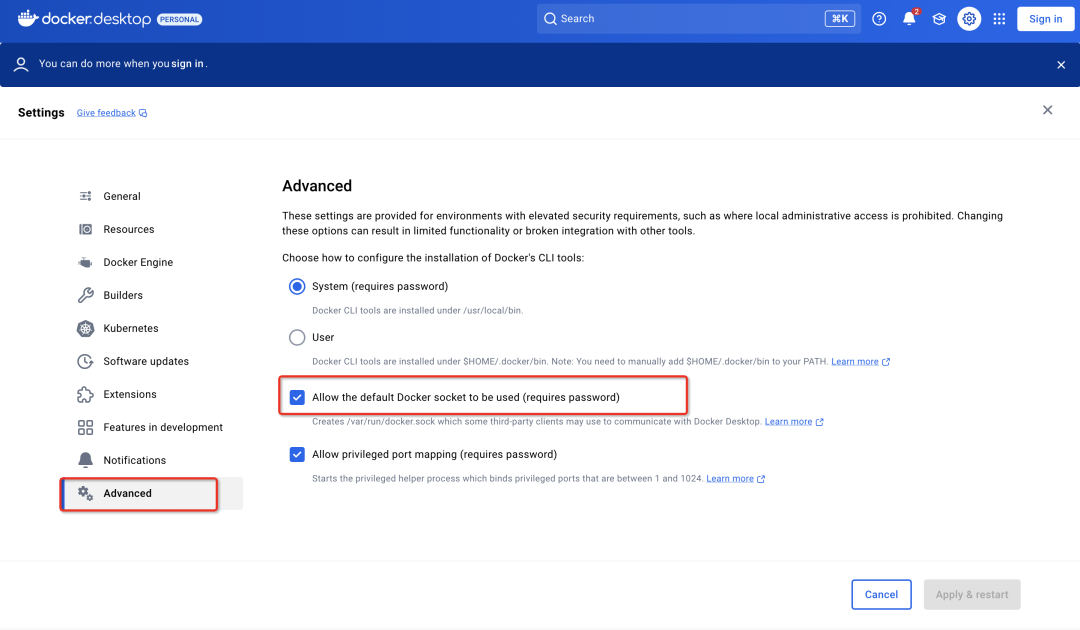Open the Learning center graduation cap icon

pyautogui.click(x=939, y=19)
